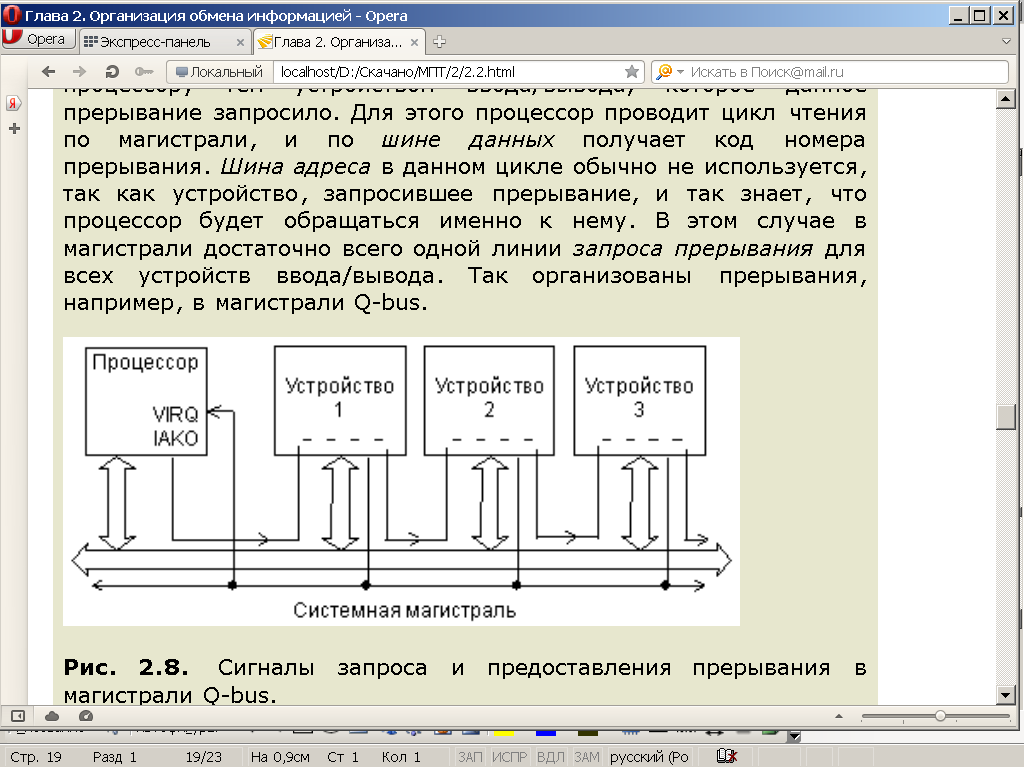The height and width of the screenshot is (768, 1024).
Task: Close the Глава 2 tab
Action: click(x=414, y=42)
